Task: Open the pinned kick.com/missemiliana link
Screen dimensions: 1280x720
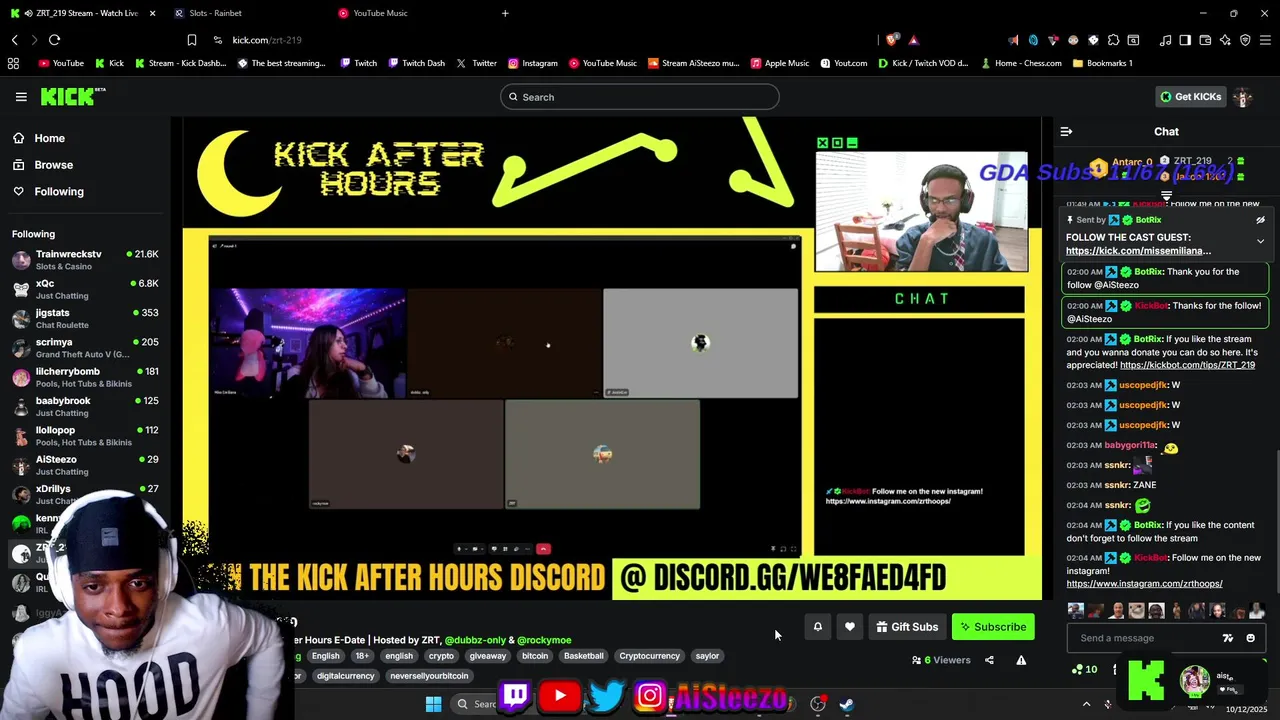Action: (1138, 251)
